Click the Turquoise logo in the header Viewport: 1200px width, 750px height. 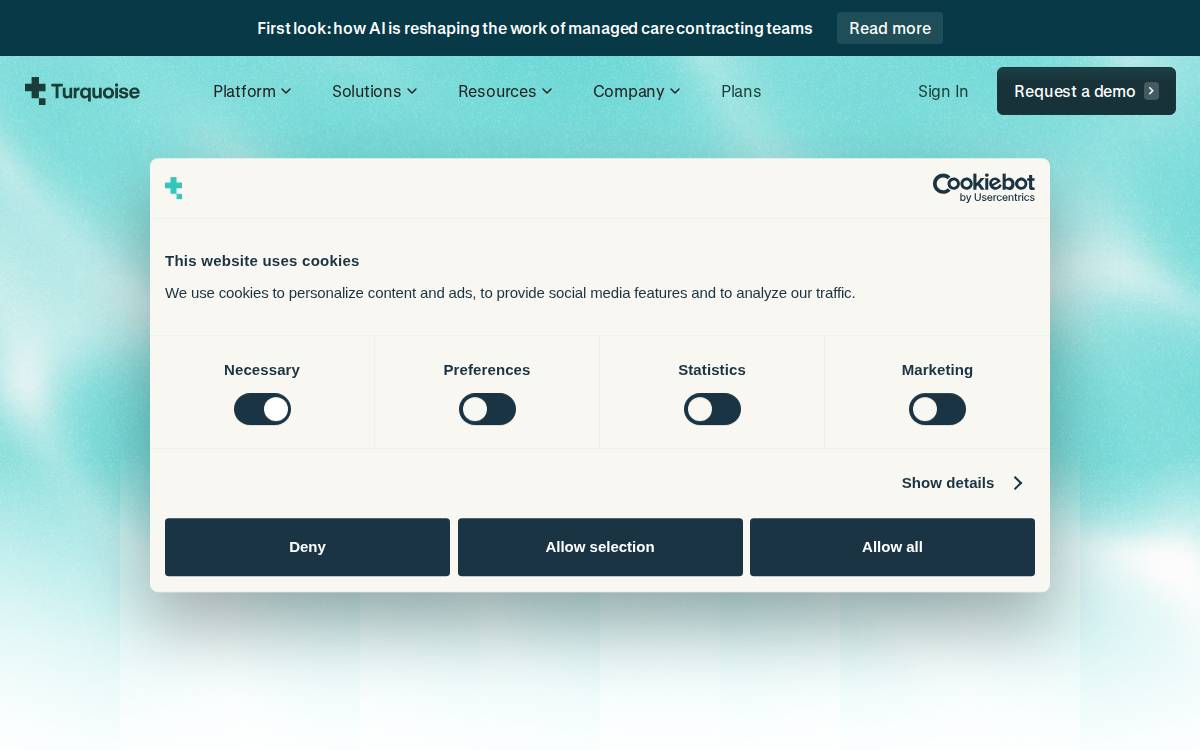click(82, 91)
